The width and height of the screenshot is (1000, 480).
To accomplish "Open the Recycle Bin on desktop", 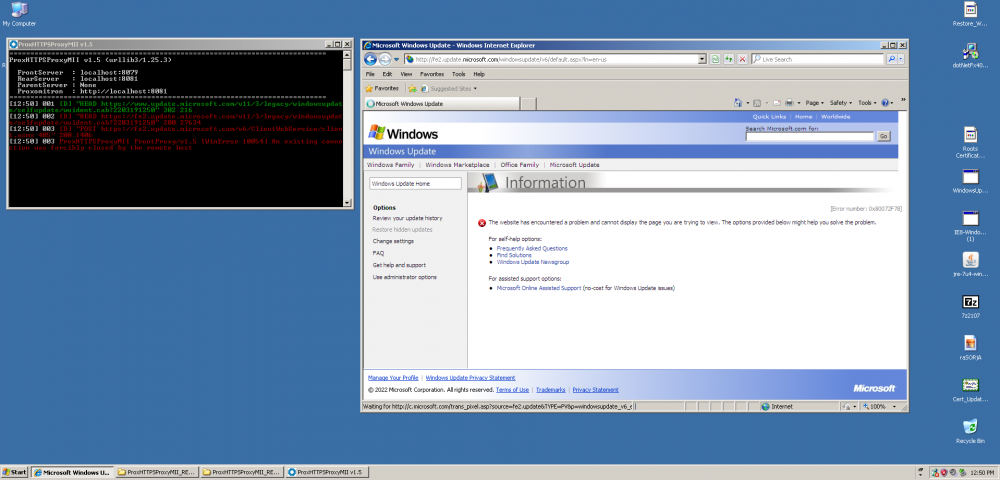I will pyautogui.click(x=969, y=426).
